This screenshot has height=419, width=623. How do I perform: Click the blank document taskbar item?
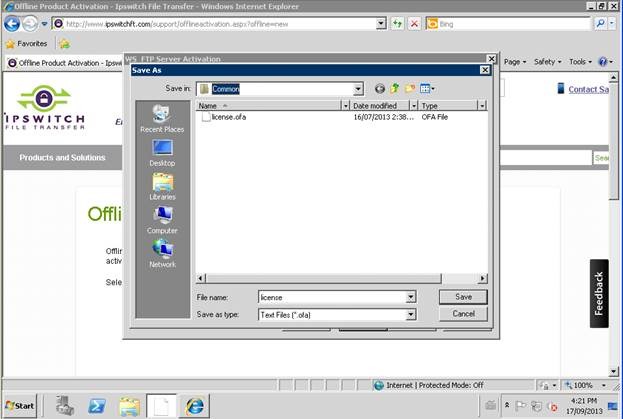click(161, 406)
